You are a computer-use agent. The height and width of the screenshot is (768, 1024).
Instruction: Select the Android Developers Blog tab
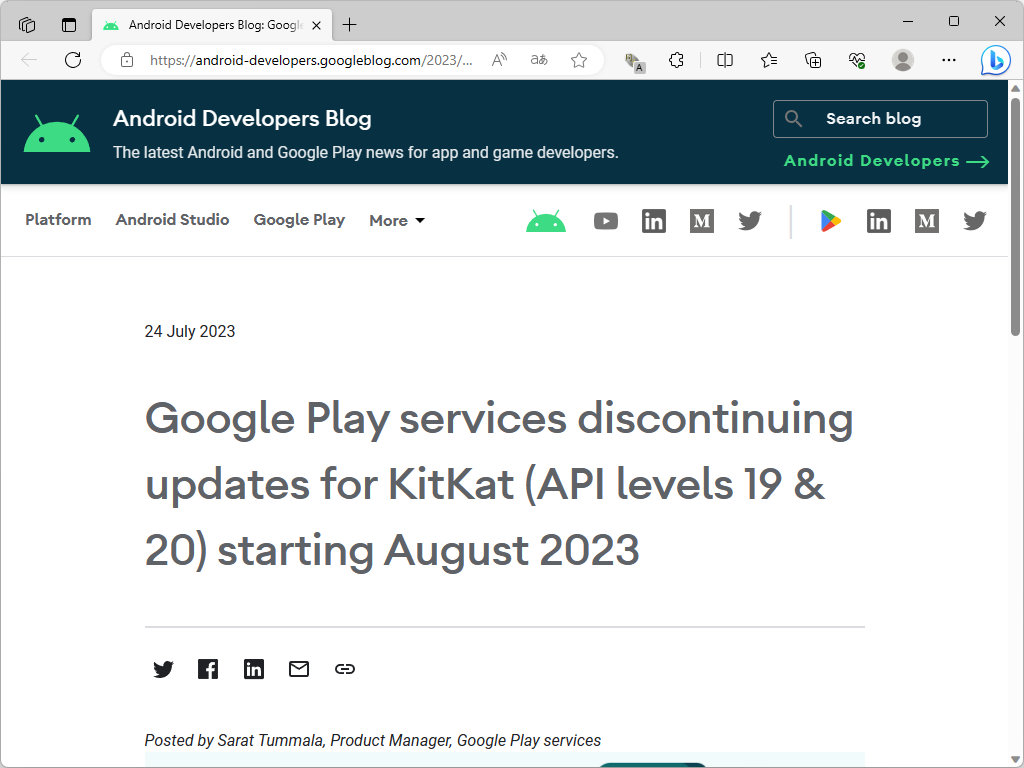[x=212, y=25]
